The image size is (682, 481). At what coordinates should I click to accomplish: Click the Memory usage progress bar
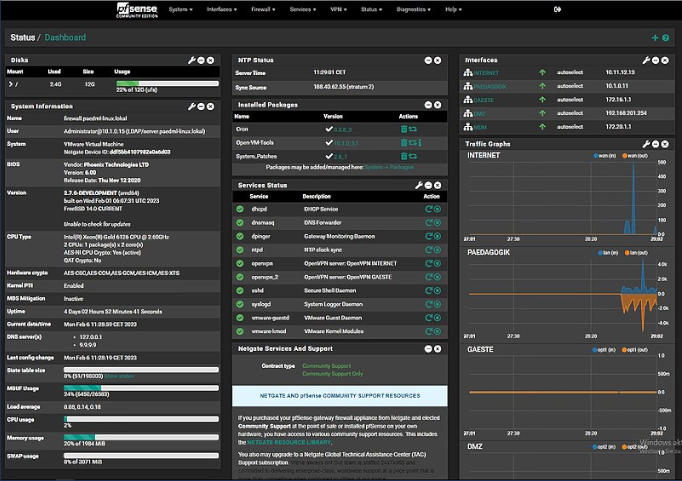click(141, 437)
